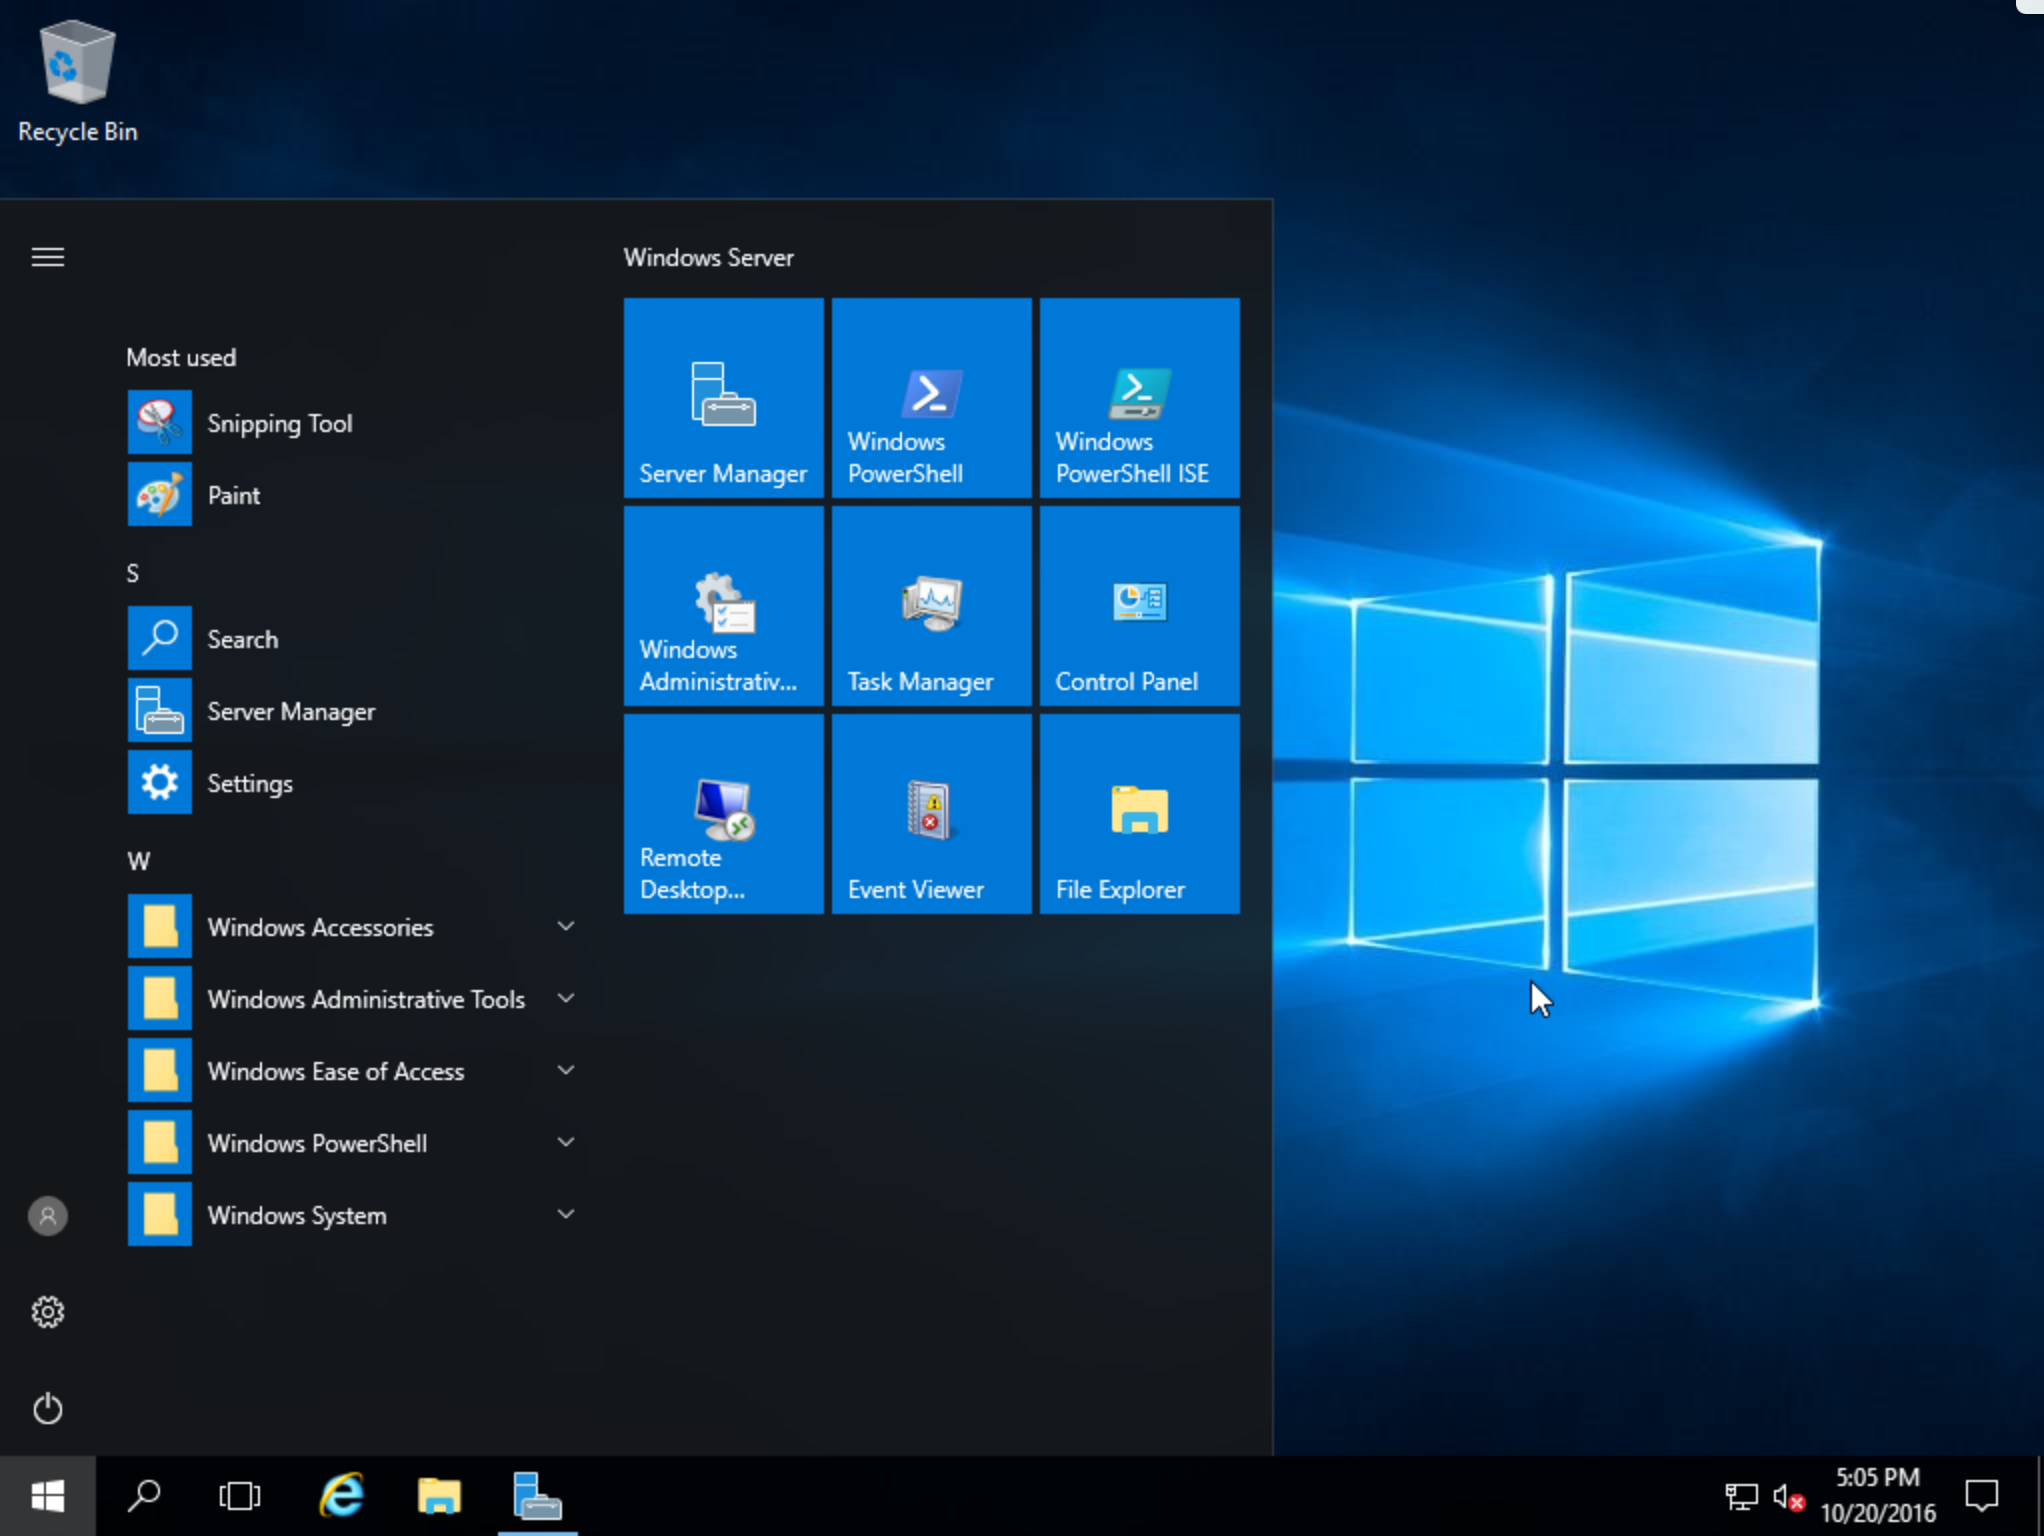Screen dimensions: 2044x1536
Task: Open Remote Desktop tile
Action: coord(723,815)
